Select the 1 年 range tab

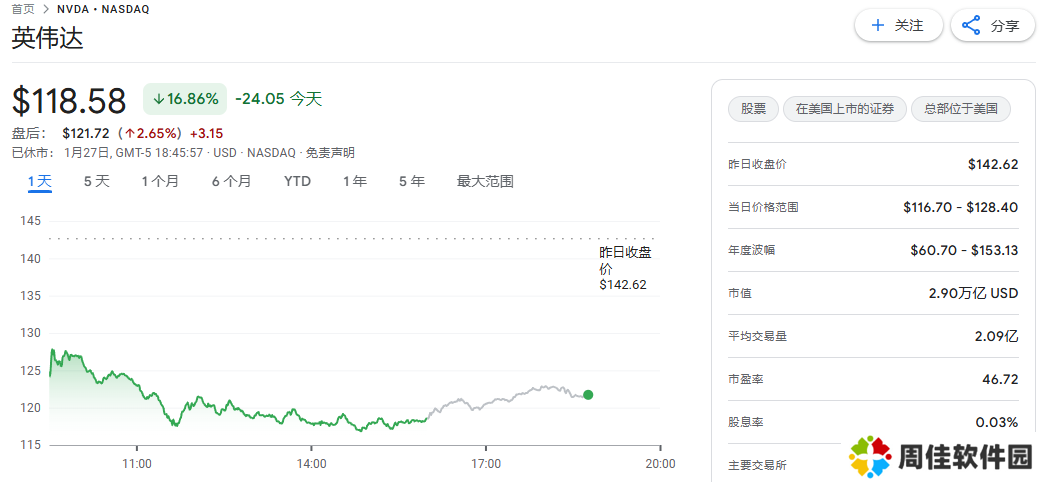click(355, 181)
